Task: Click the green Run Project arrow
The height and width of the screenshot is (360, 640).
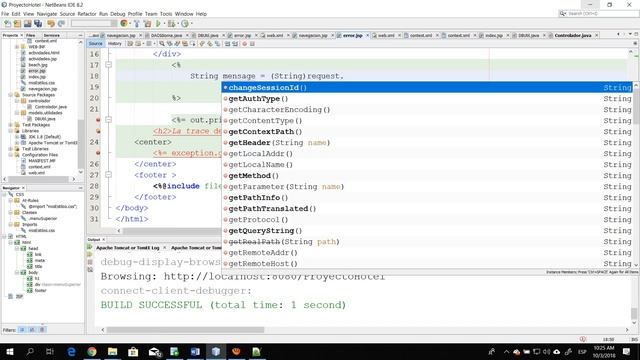Action: pos(158,24)
